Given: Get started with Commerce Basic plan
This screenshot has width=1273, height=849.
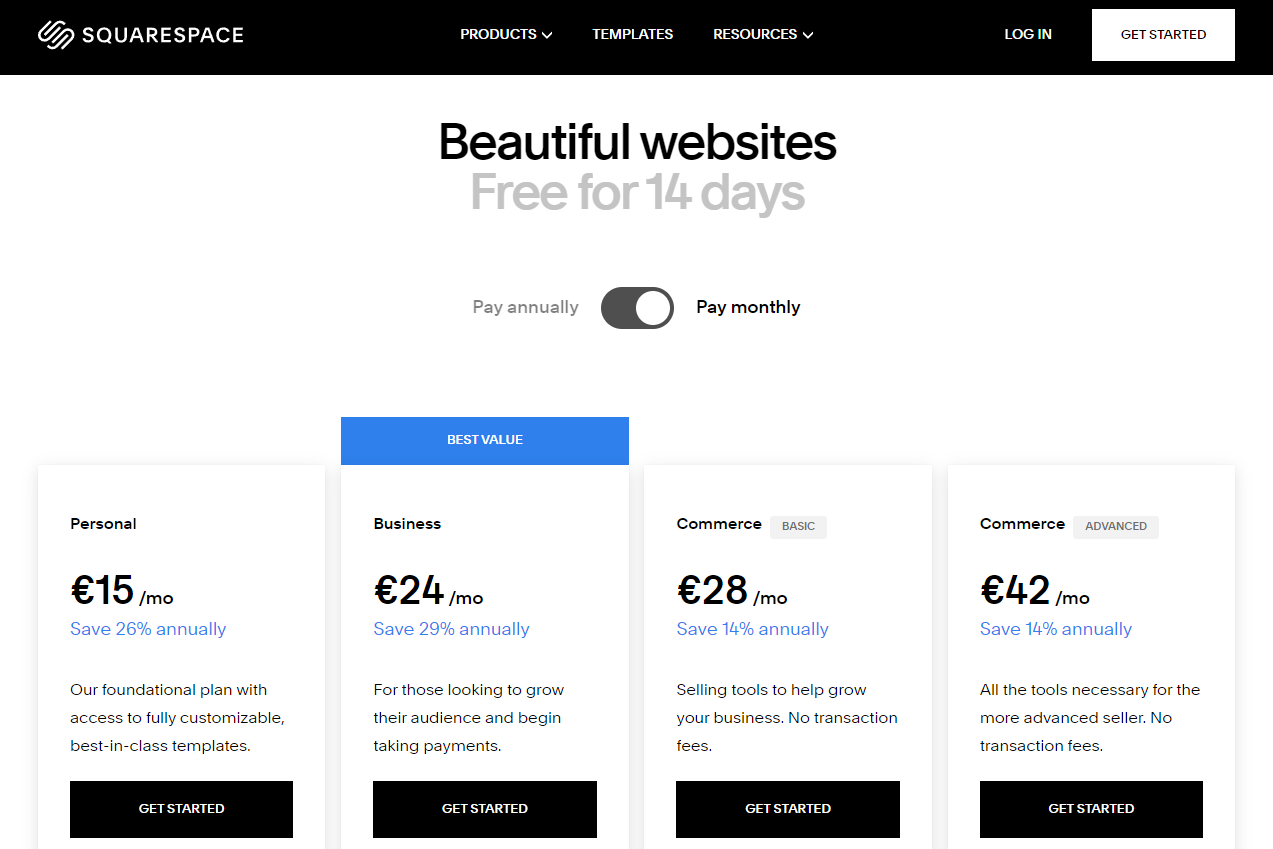Looking at the screenshot, I should (787, 808).
